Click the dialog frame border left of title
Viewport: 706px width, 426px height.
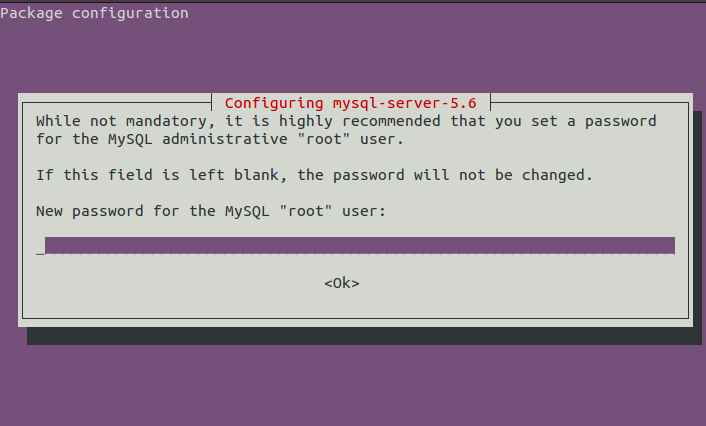pyautogui.click(x=117, y=103)
